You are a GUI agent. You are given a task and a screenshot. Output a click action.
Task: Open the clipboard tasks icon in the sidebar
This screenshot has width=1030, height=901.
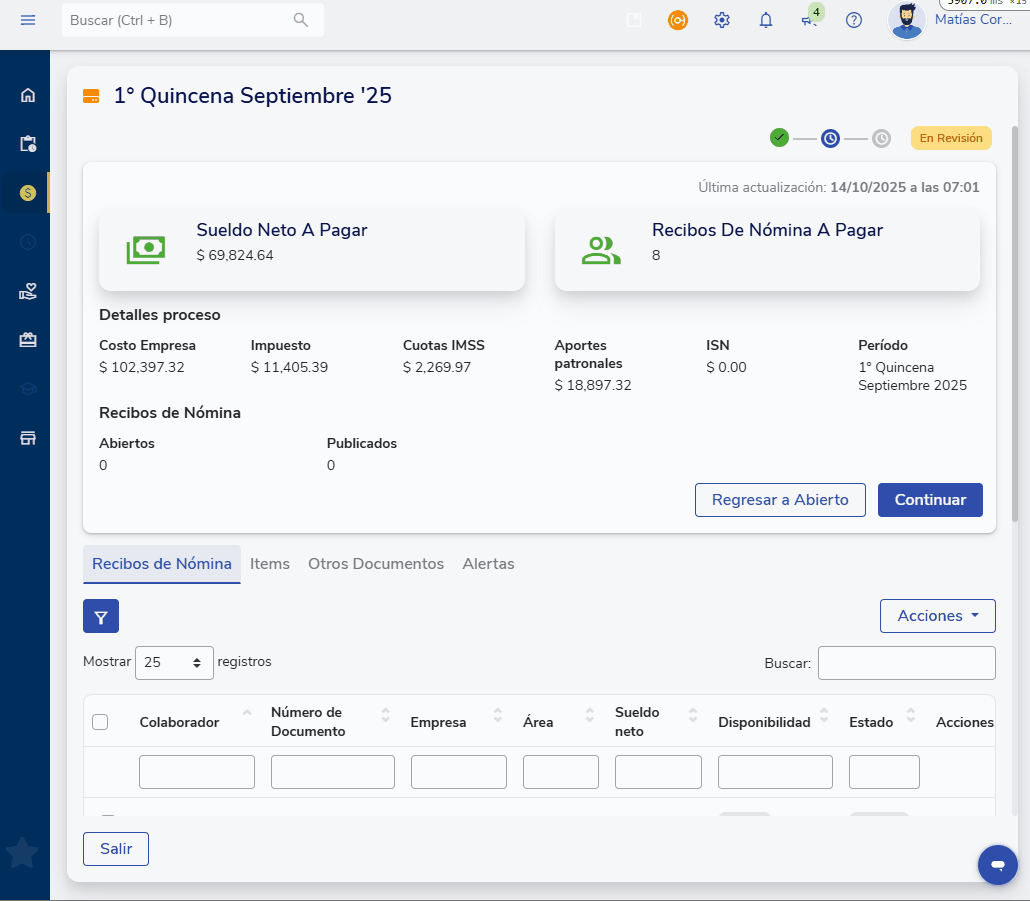[28, 144]
